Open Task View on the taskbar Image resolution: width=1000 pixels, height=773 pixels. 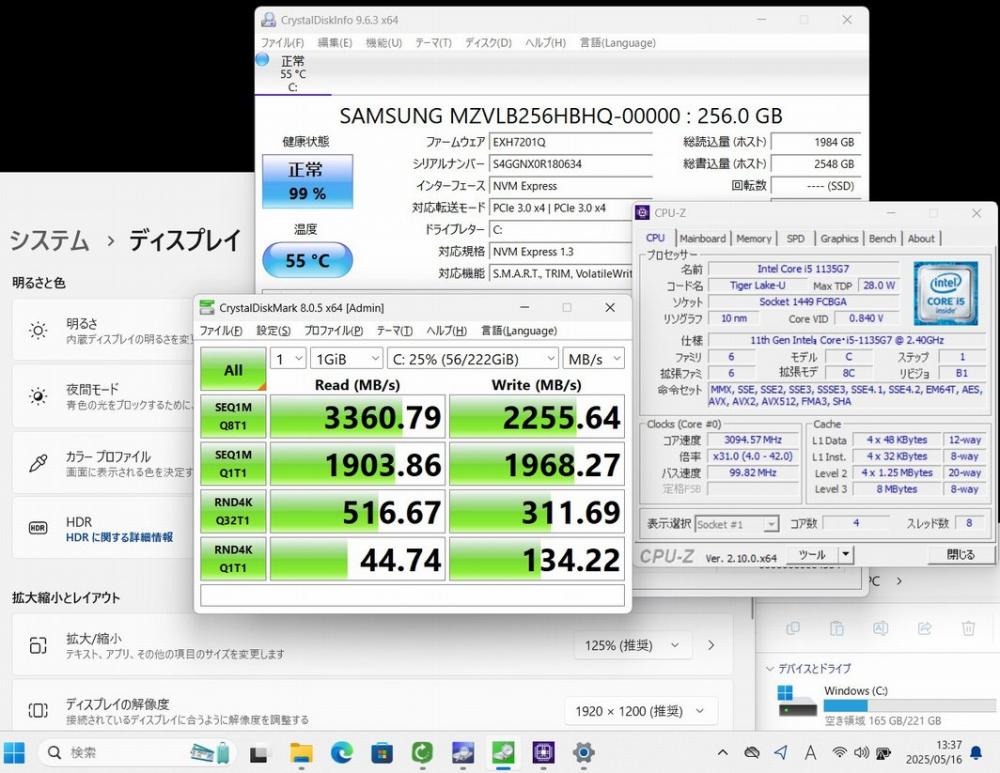(260, 754)
